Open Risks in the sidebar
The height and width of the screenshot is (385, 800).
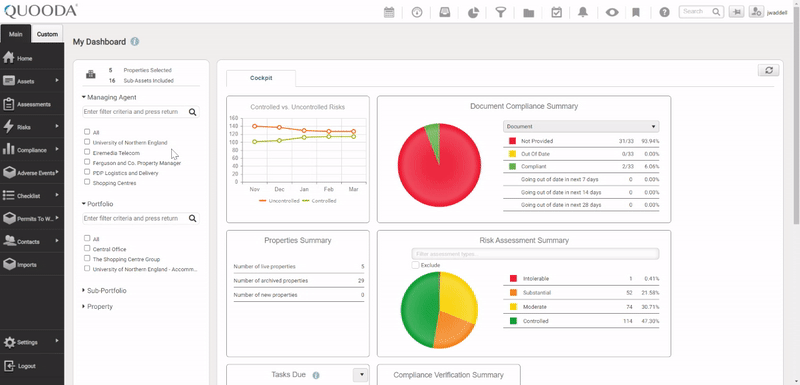coord(32,127)
